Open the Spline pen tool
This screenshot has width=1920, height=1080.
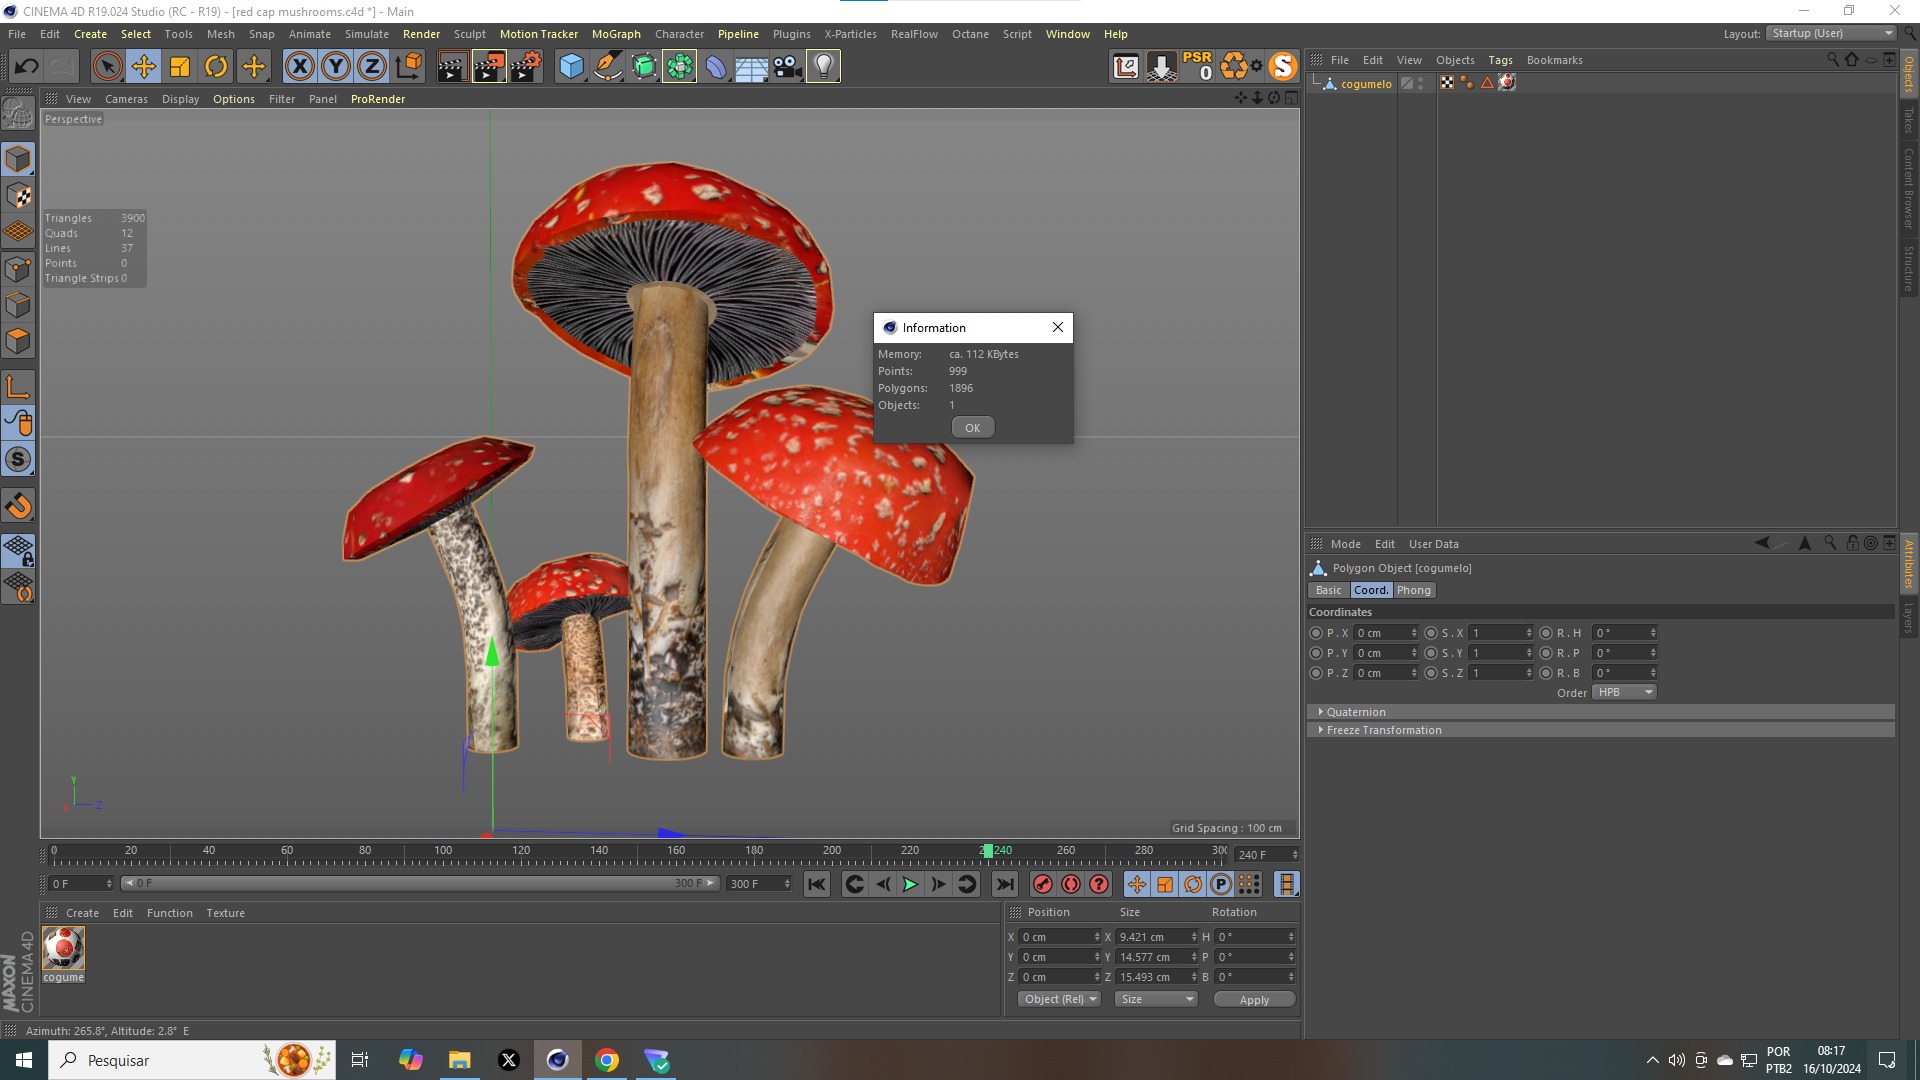(x=607, y=67)
